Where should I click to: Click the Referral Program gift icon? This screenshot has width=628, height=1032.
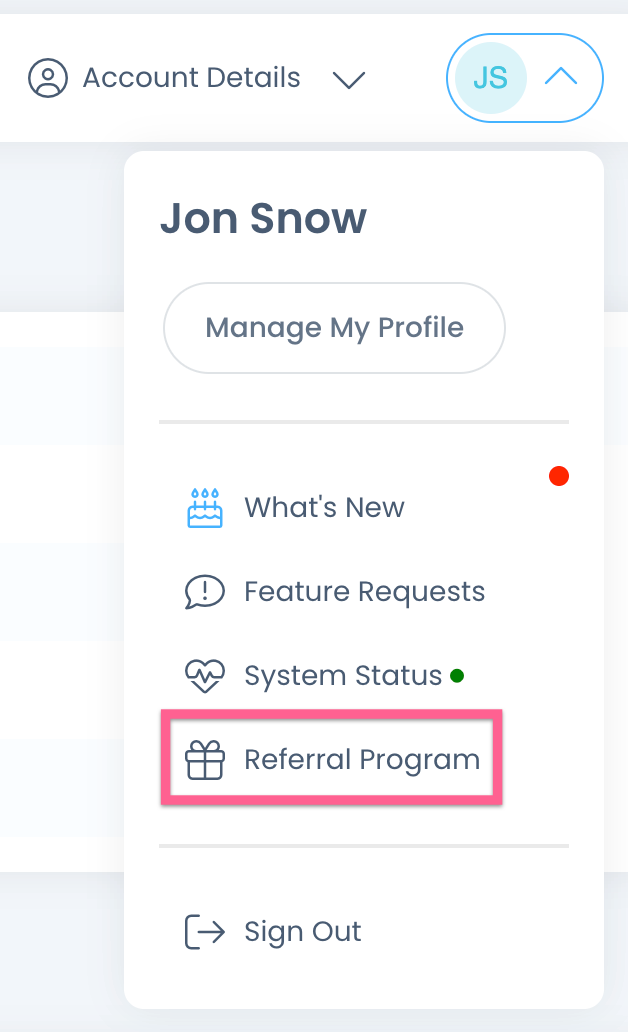pos(205,760)
